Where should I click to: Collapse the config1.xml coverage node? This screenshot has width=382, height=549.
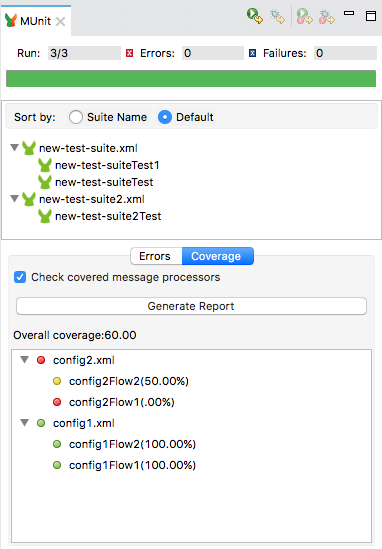click(x=25, y=423)
